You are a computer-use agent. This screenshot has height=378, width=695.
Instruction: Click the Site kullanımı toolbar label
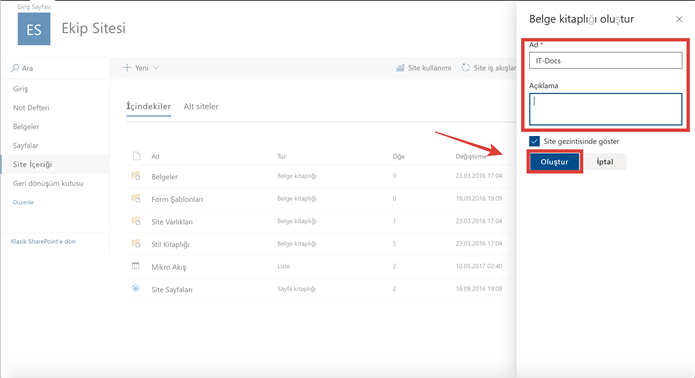click(x=429, y=68)
